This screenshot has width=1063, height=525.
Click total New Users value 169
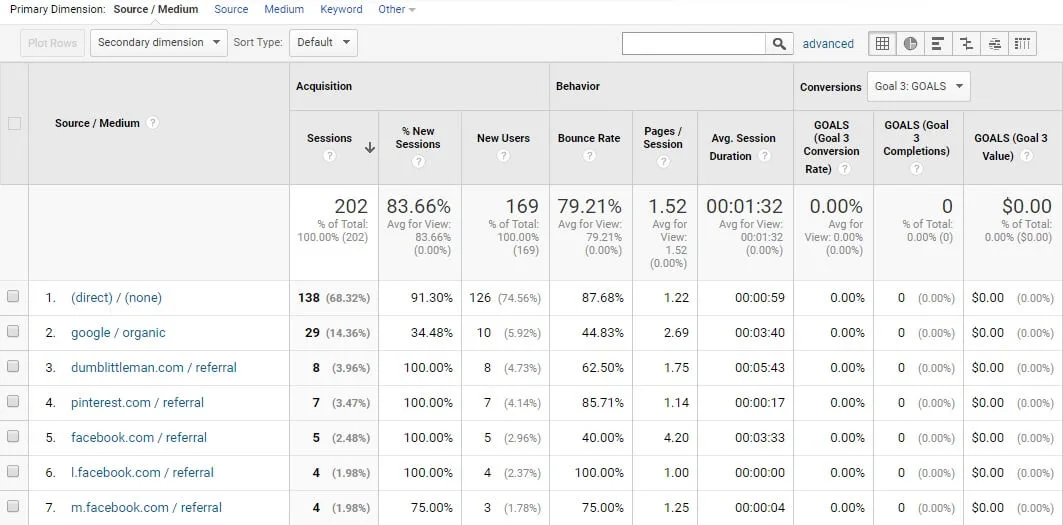click(x=522, y=206)
